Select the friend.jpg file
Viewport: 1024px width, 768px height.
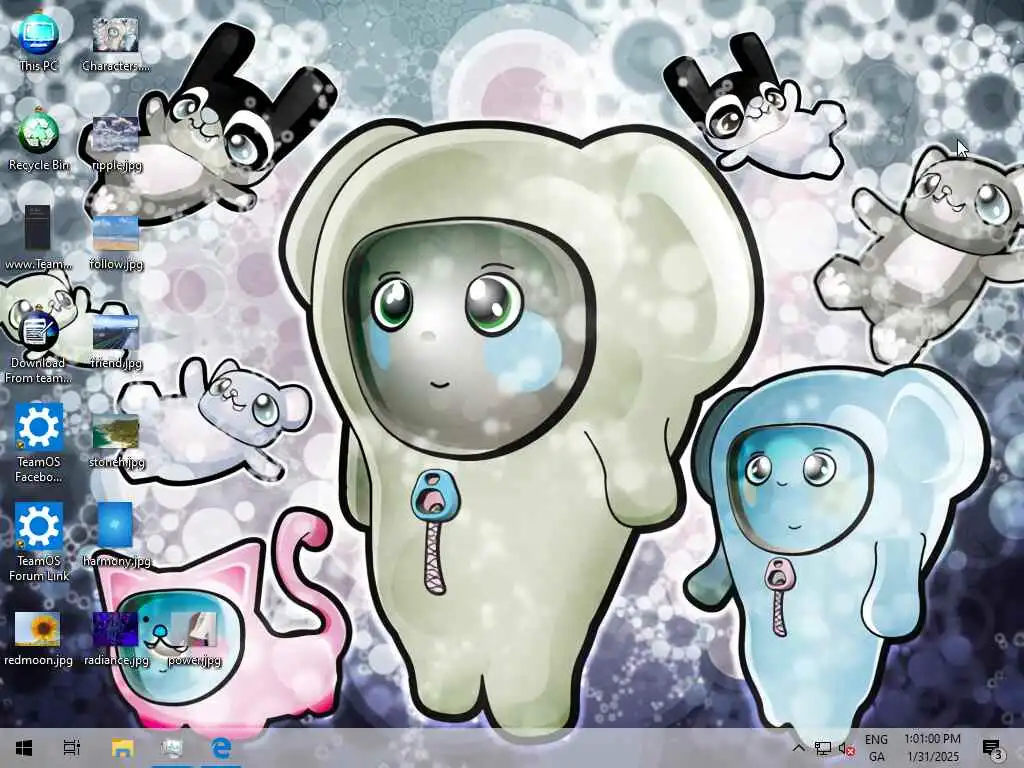point(116,341)
